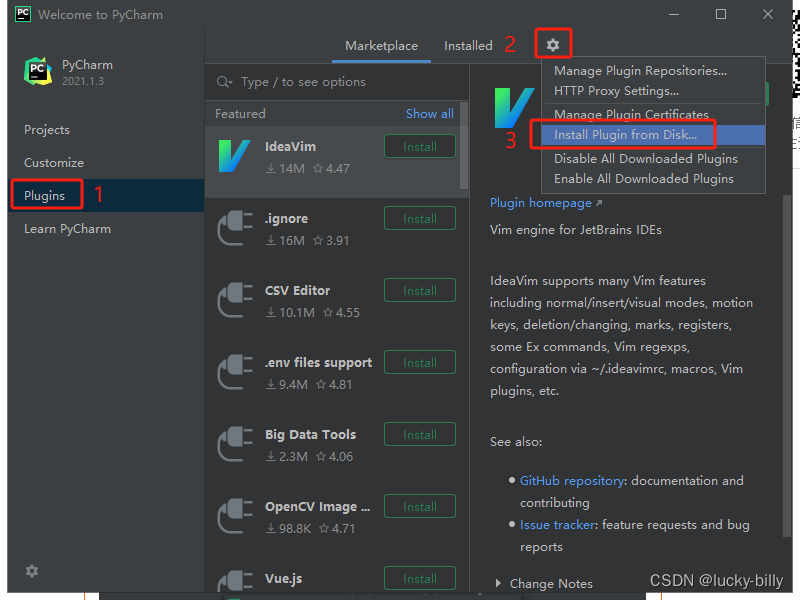Choose HTTP Proxy Settings menu item

653,91
